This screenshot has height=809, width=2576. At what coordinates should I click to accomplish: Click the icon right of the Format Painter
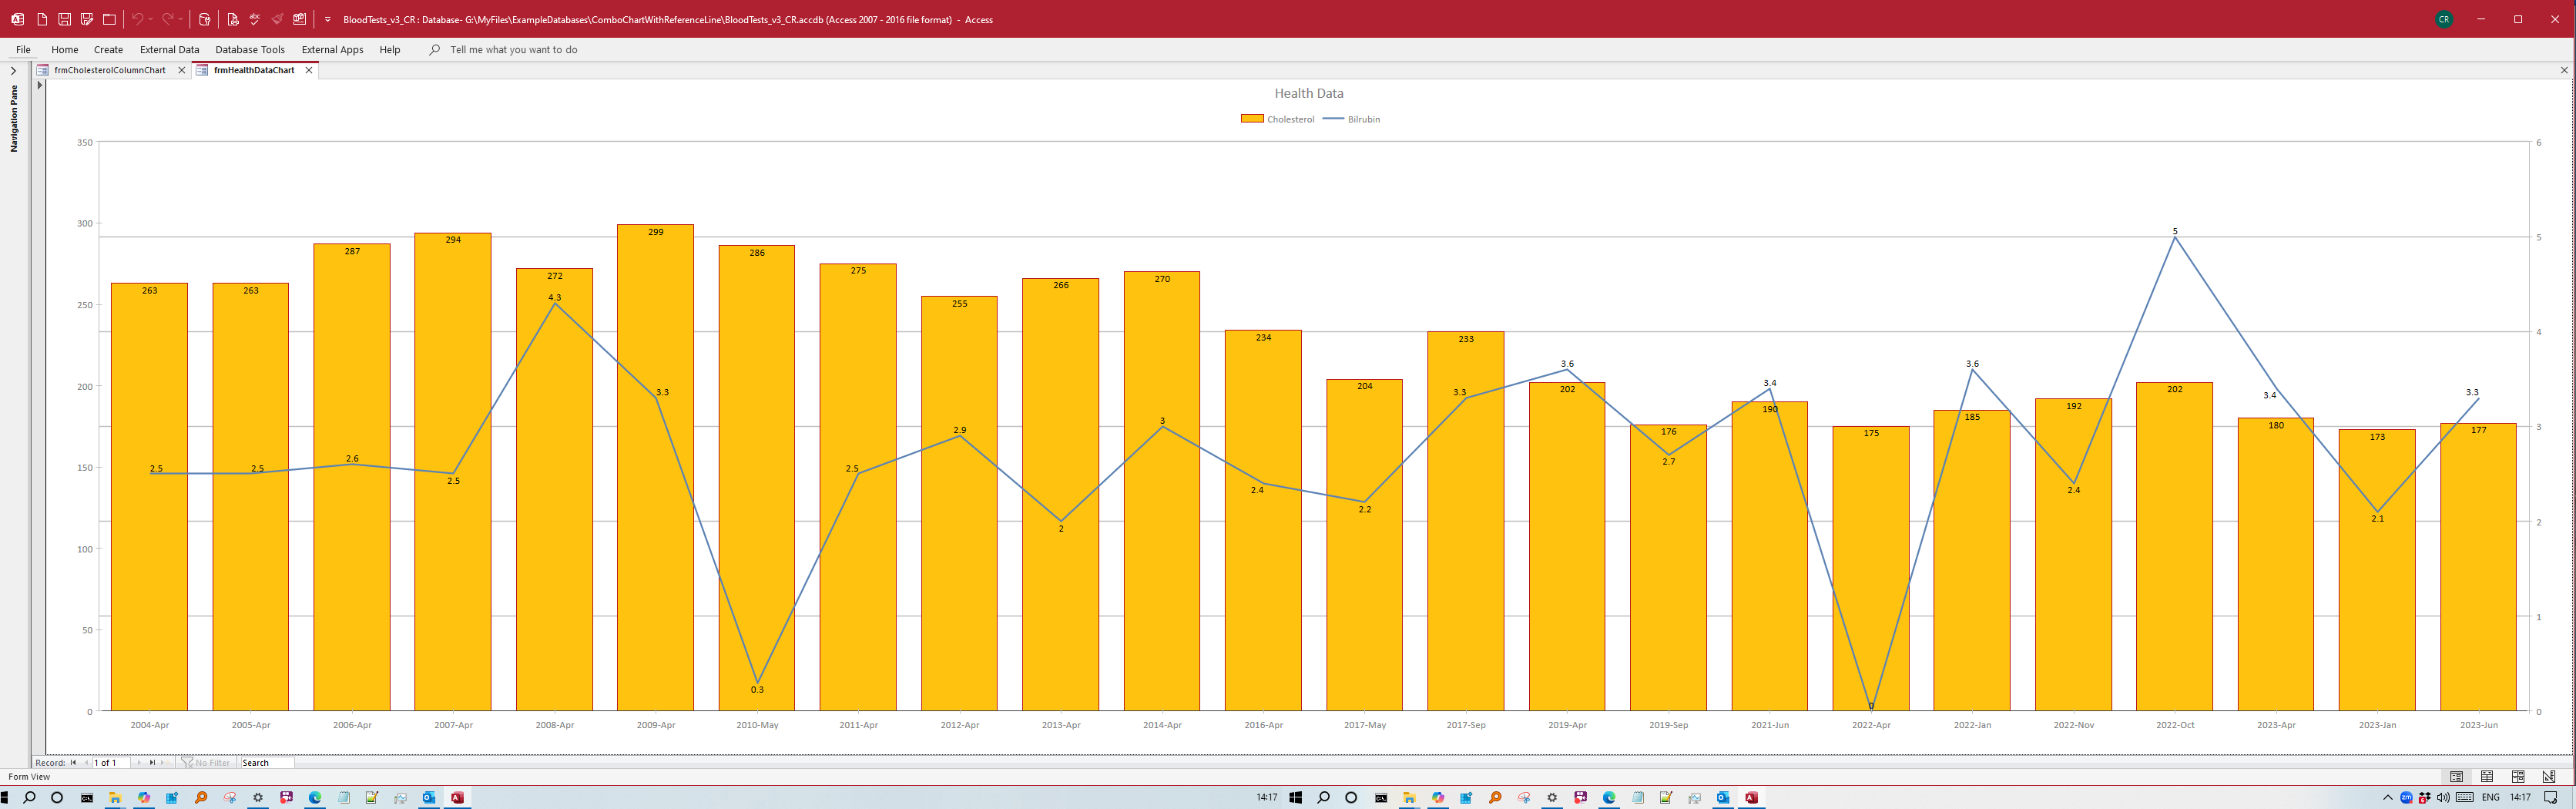click(299, 19)
